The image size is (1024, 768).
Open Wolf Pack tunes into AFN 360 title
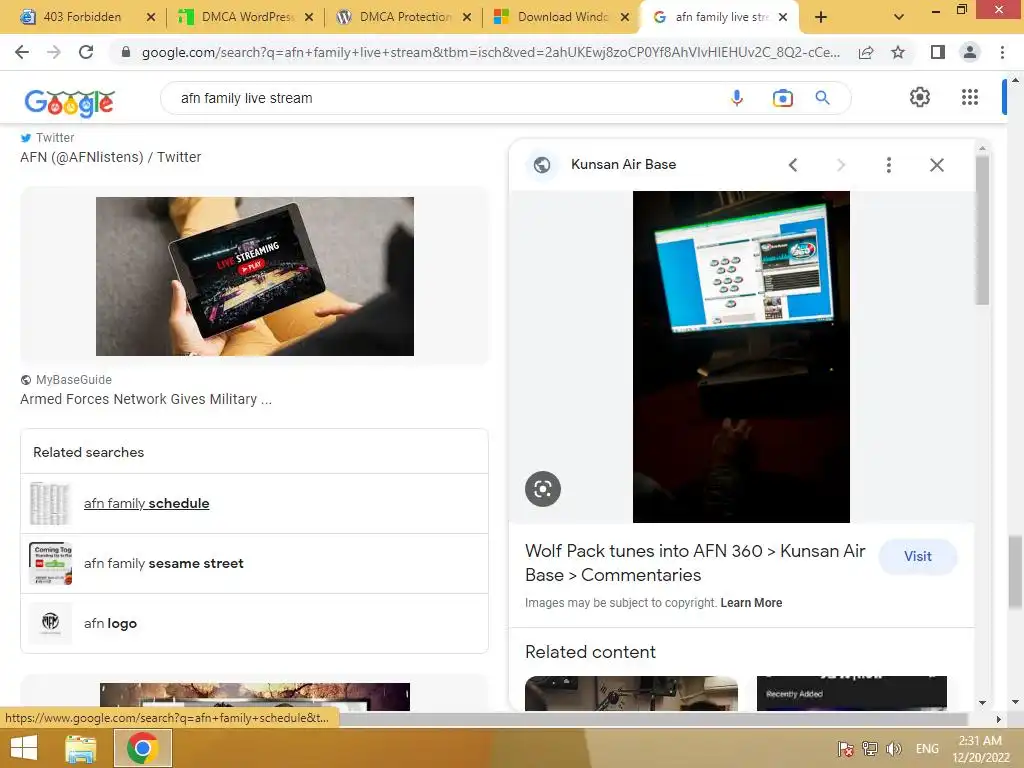pyautogui.click(x=695, y=563)
